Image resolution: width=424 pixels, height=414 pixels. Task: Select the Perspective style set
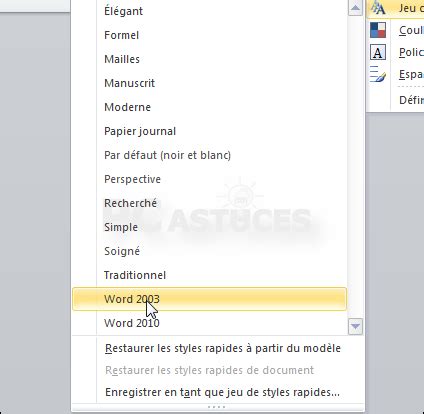pyautogui.click(x=209, y=179)
